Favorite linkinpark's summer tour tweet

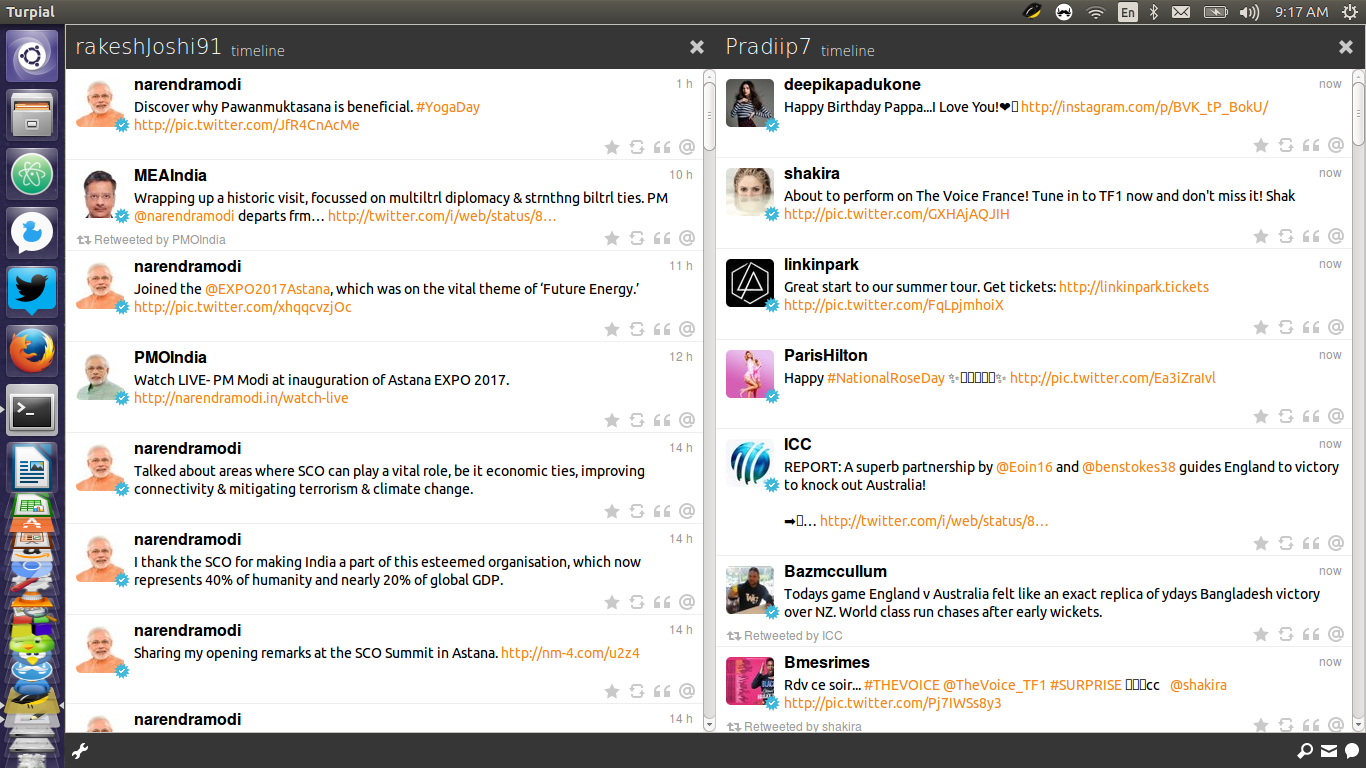pyautogui.click(x=1261, y=327)
